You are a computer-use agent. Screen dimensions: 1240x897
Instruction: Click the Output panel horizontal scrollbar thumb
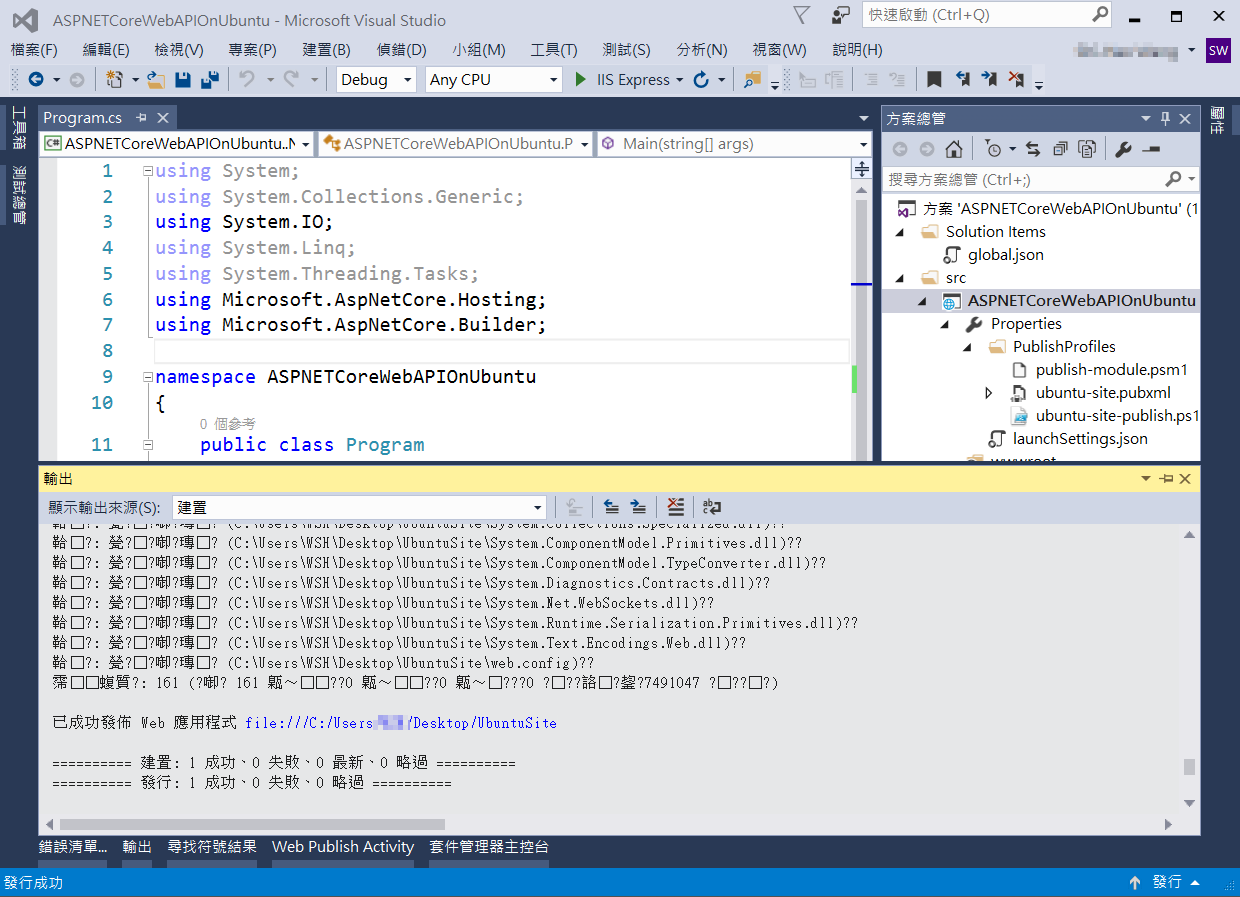point(252,825)
